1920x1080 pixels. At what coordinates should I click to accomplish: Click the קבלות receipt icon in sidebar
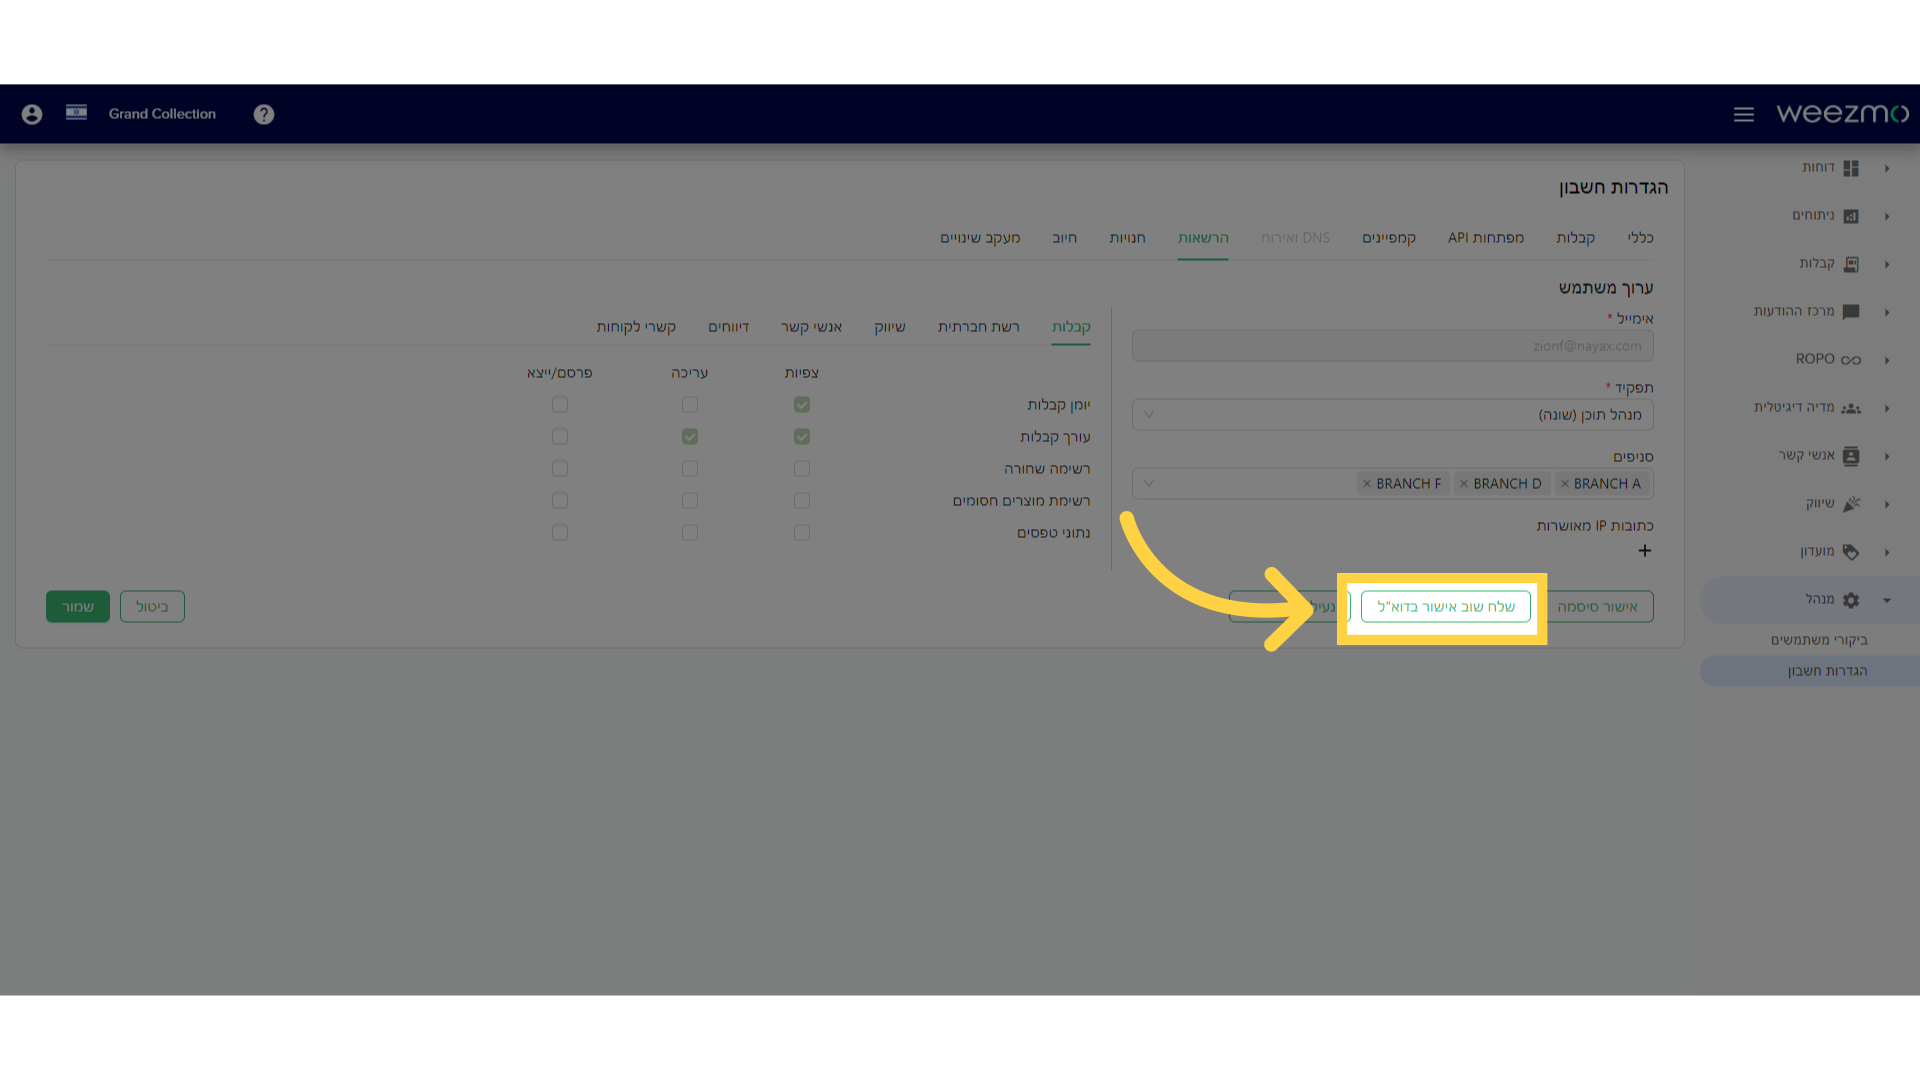tap(1851, 264)
